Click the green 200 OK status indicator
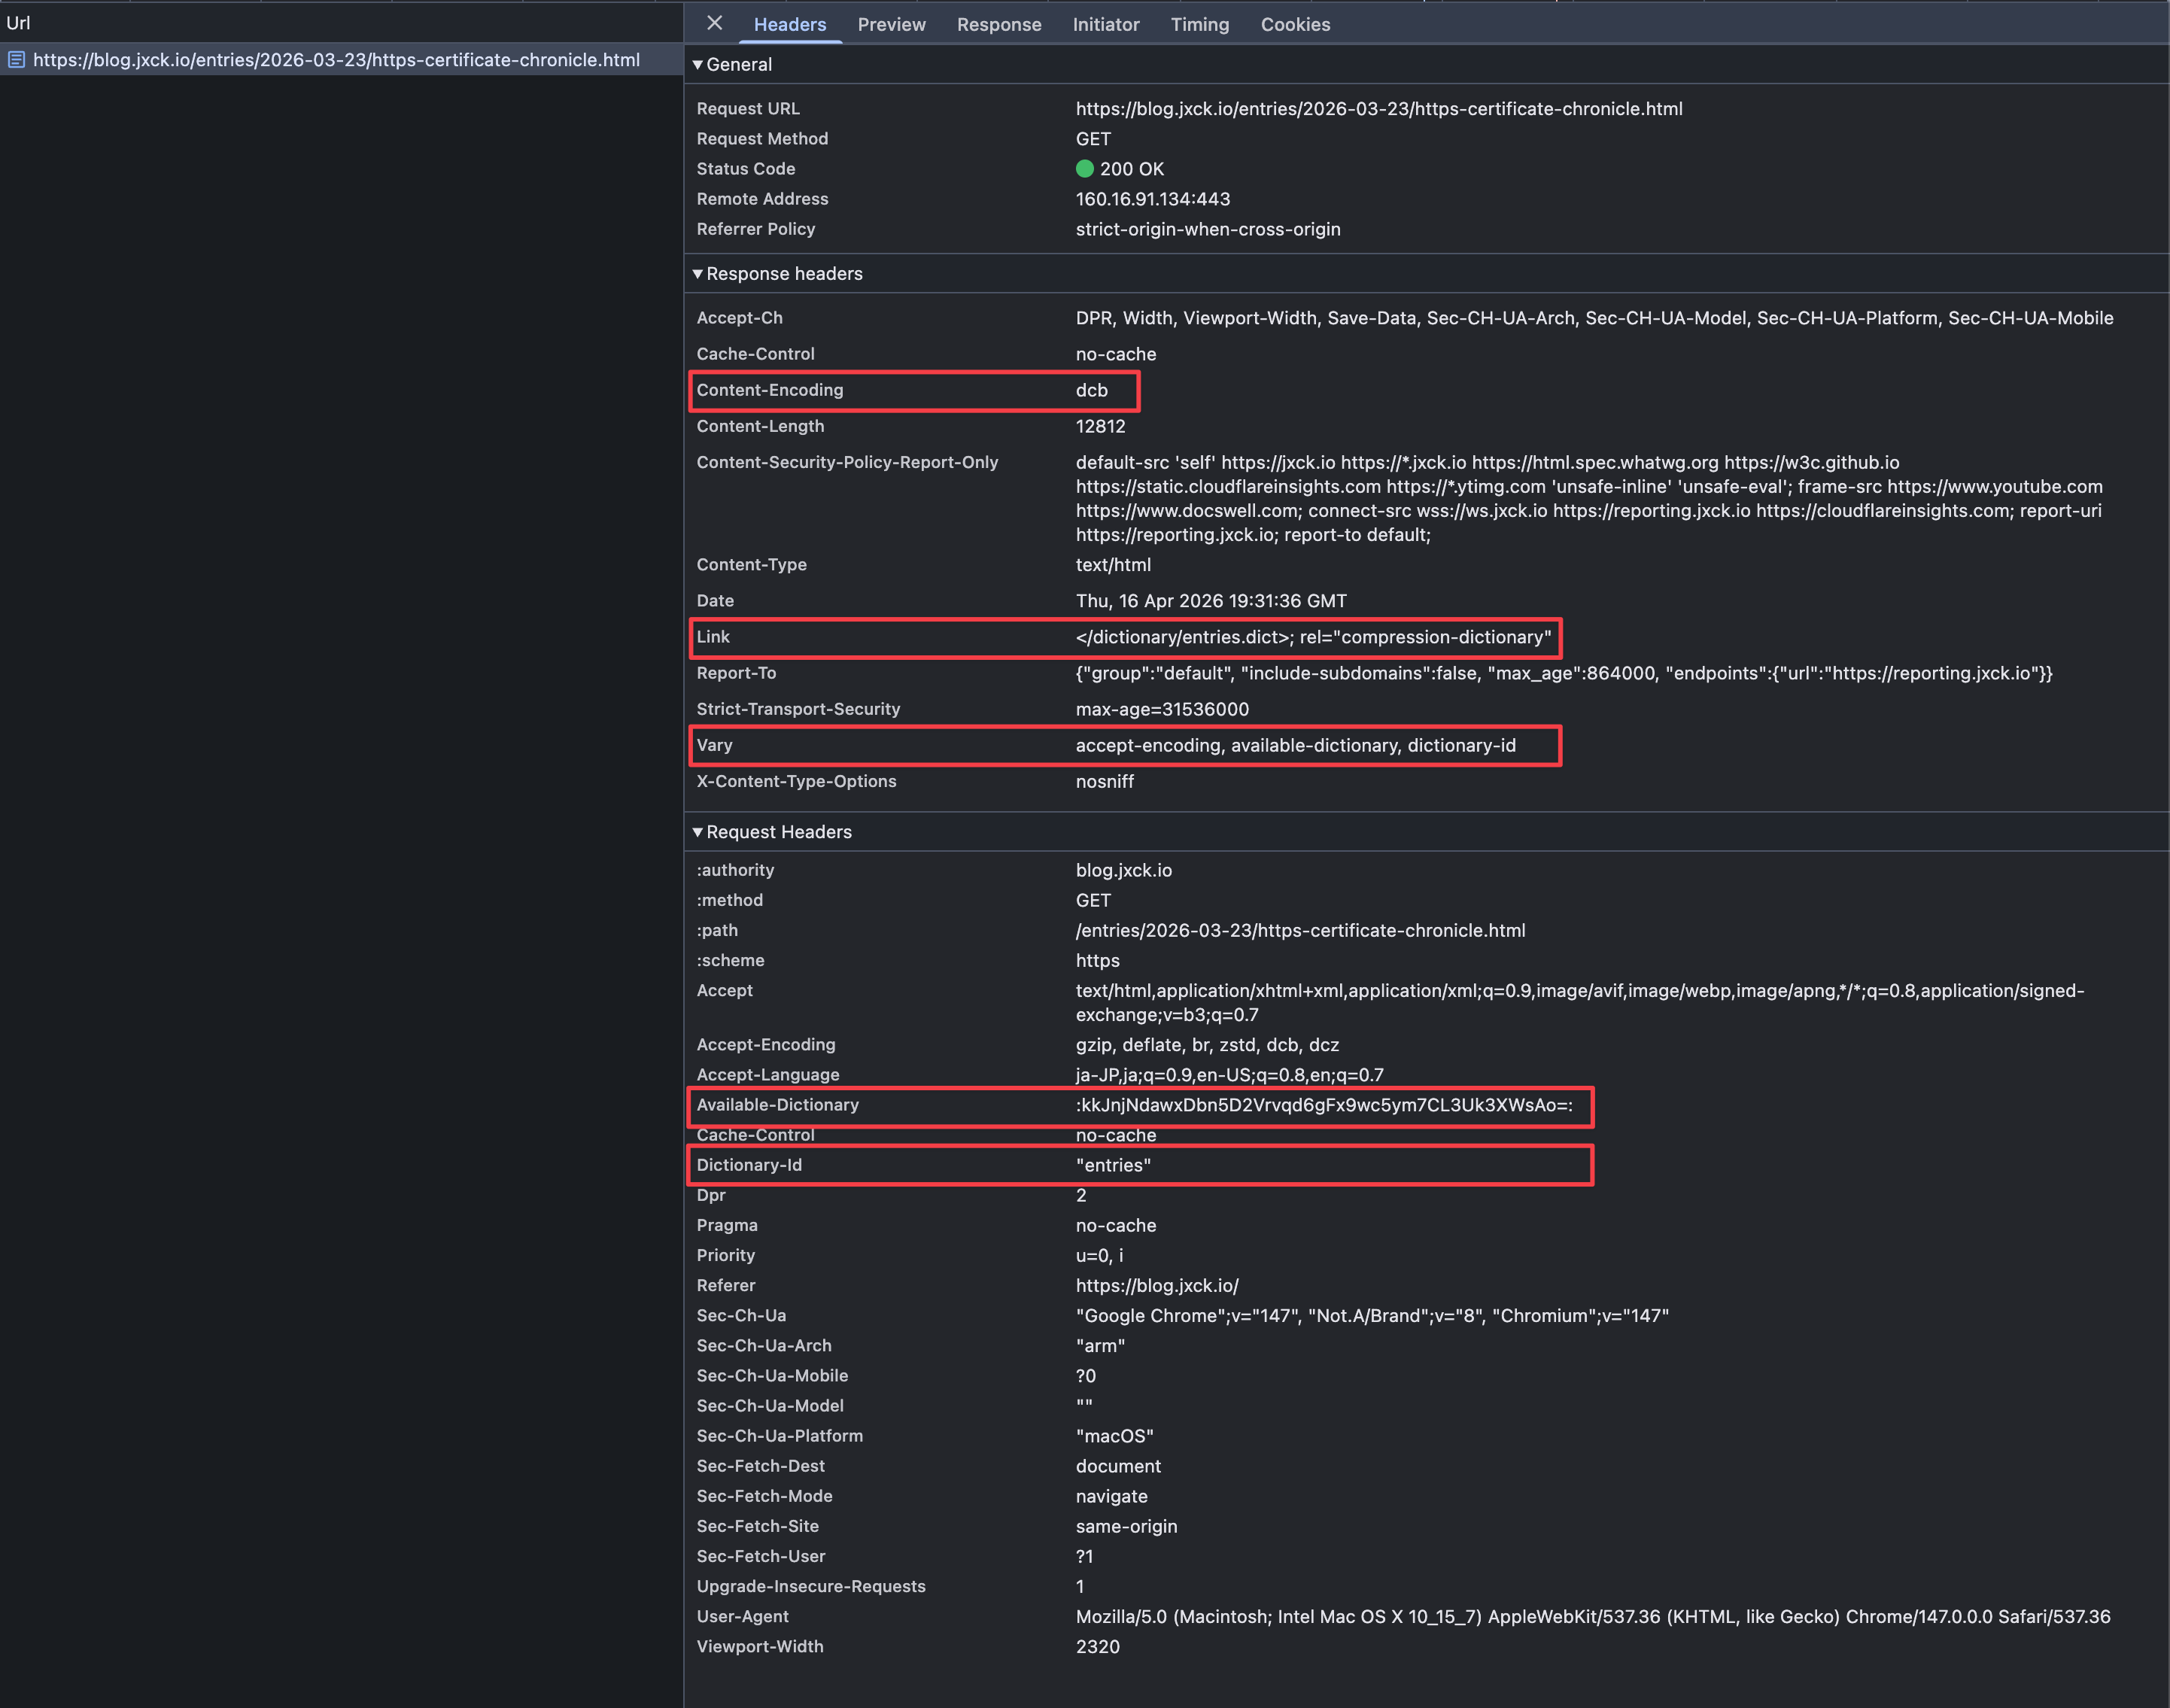 coord(1084,169)
